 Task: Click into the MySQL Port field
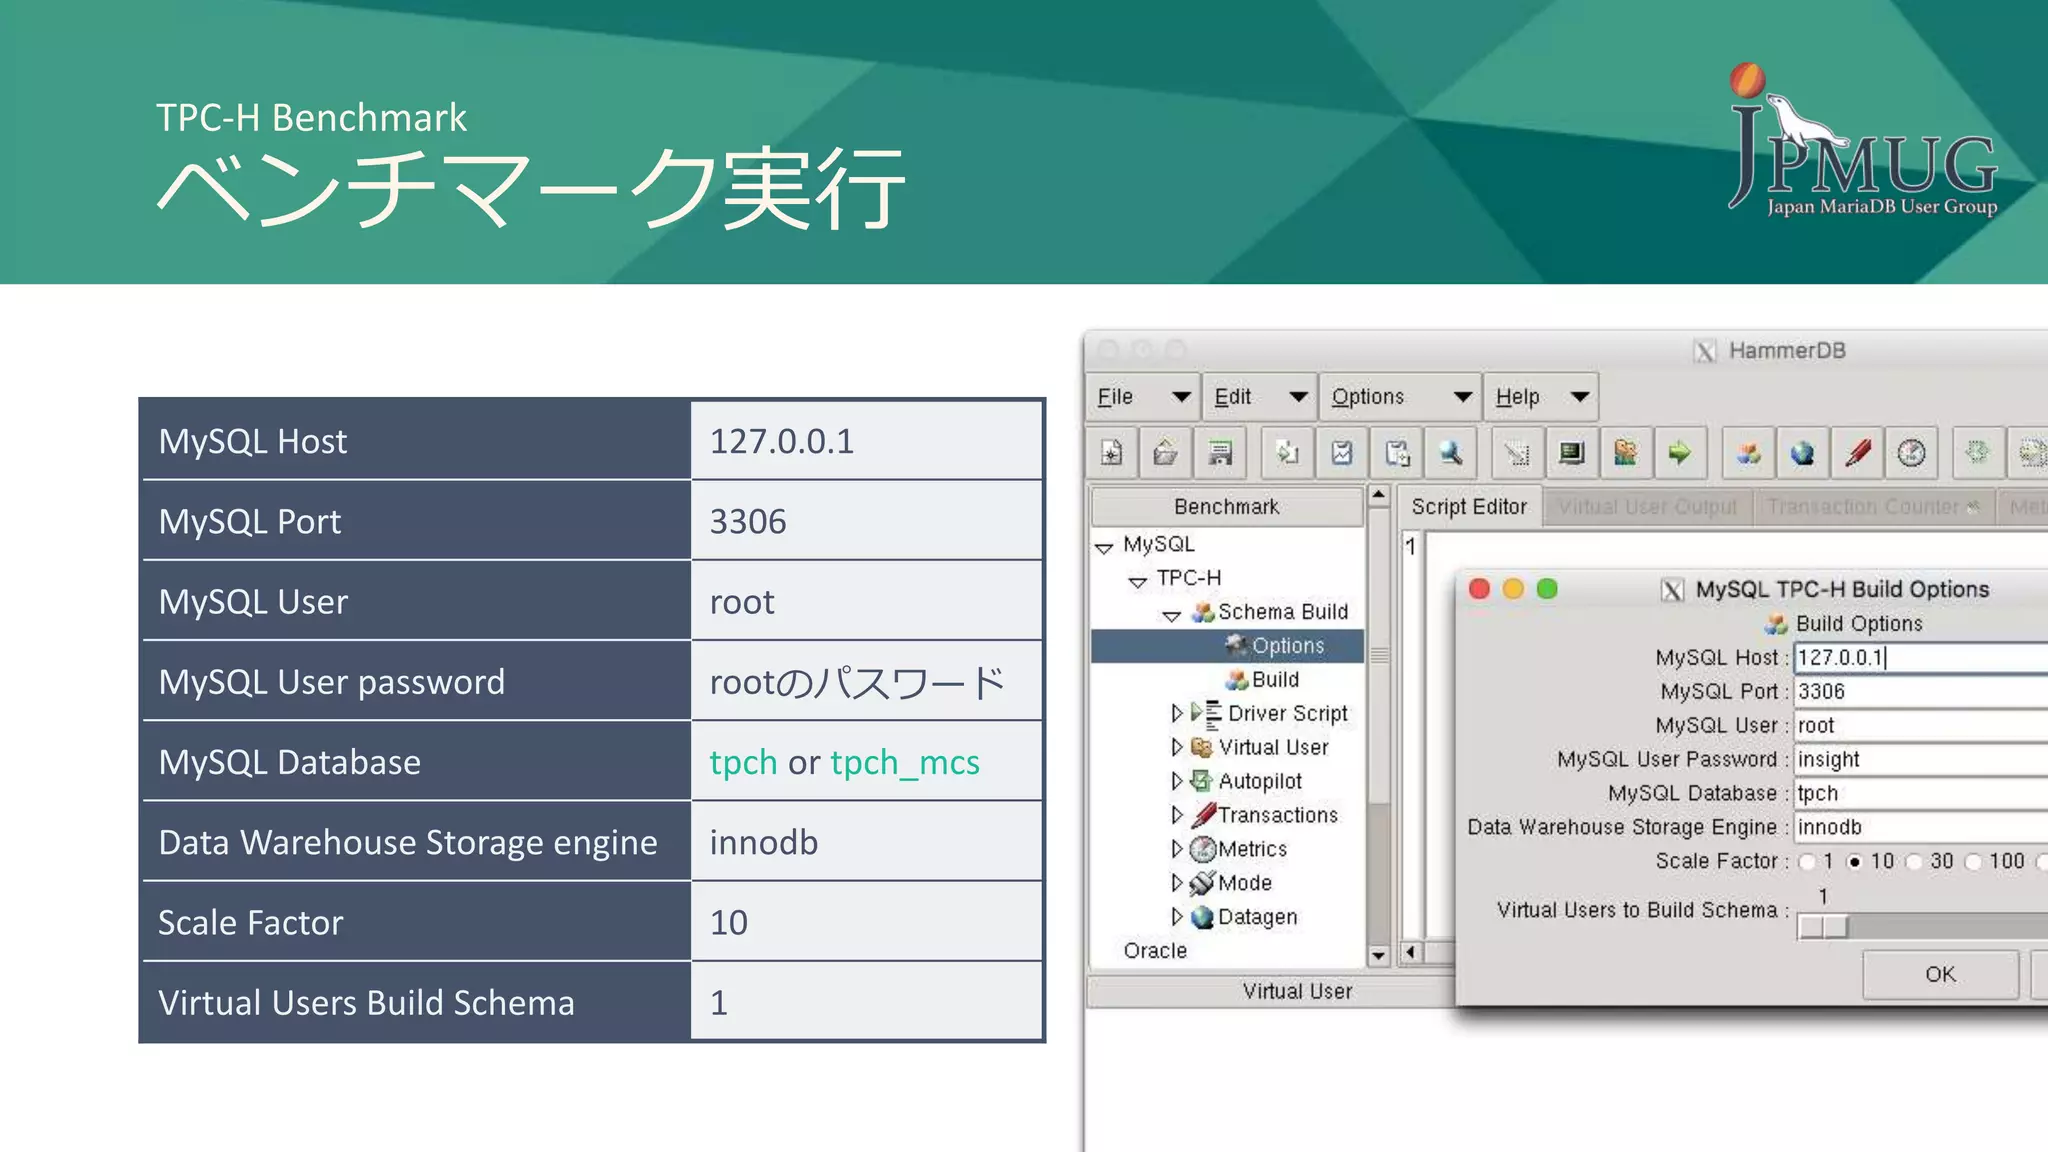click(1921, 692)
